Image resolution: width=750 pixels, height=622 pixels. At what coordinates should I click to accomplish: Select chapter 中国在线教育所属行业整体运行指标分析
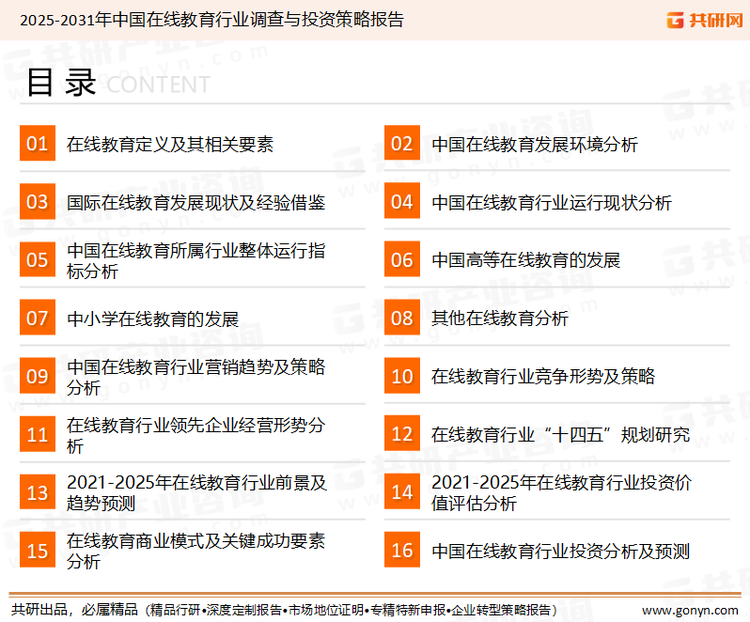196,260
